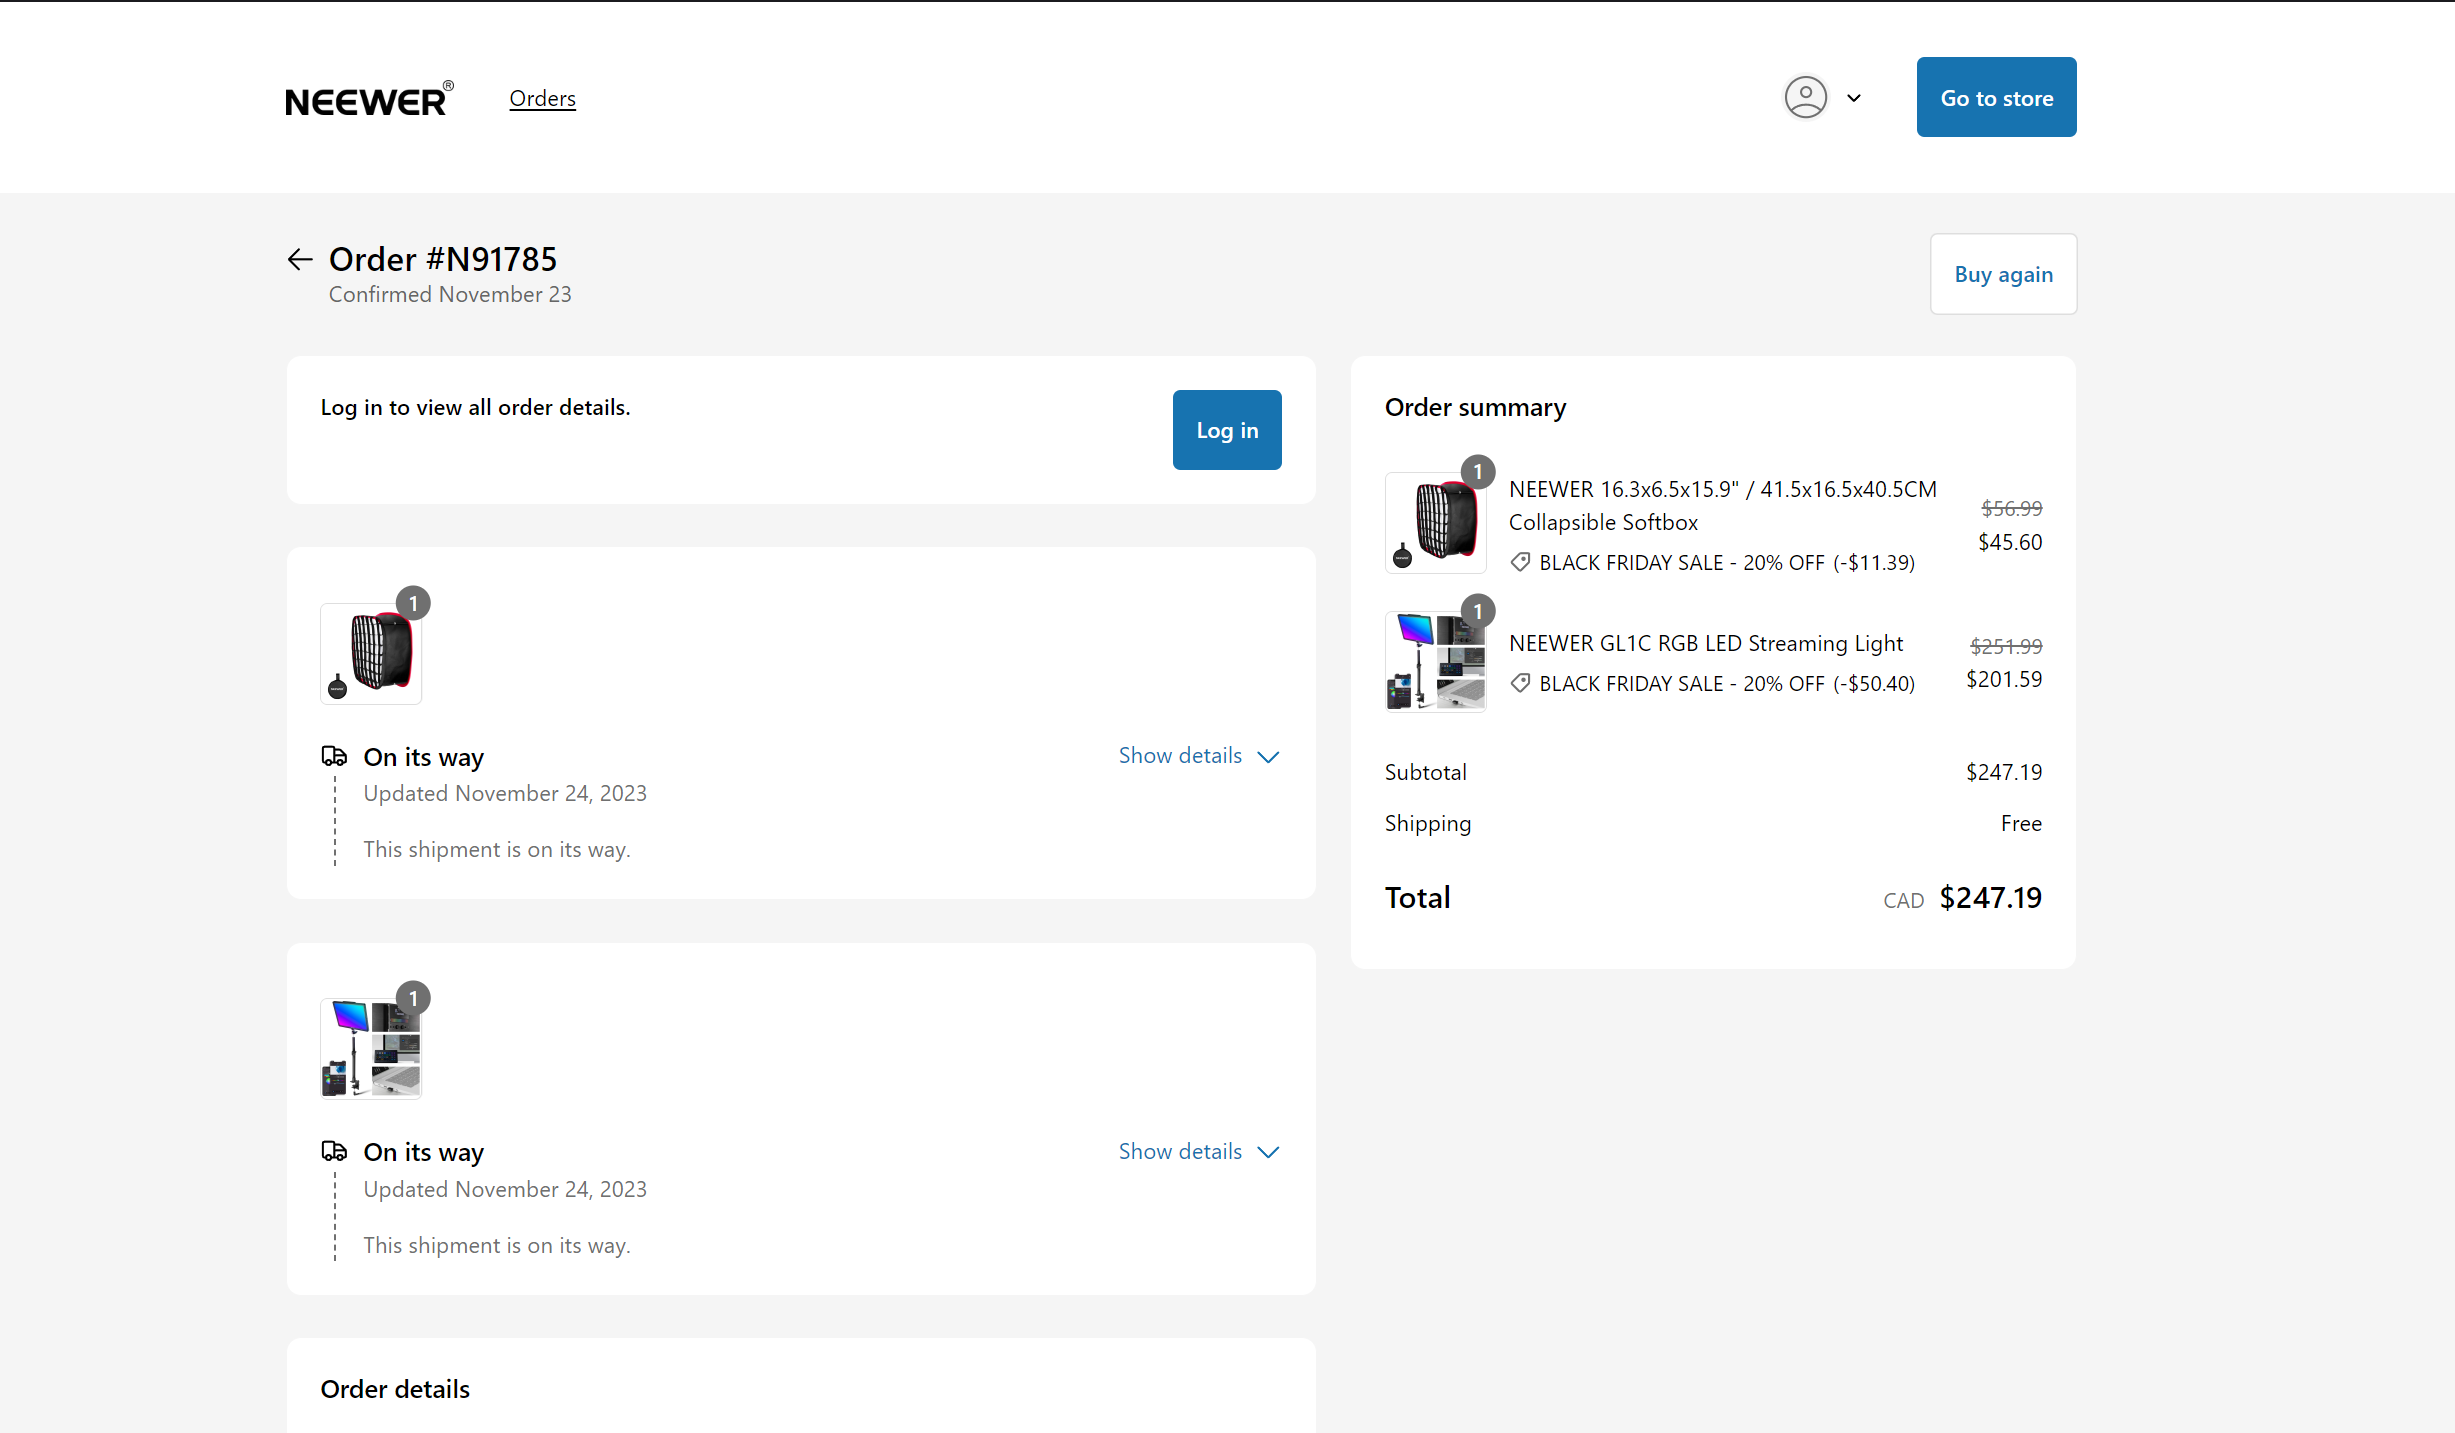This screenshot has width=2455, height=1433.
Task: Click the softbox discounted price $45.60
Action: tap(2010, 542)
